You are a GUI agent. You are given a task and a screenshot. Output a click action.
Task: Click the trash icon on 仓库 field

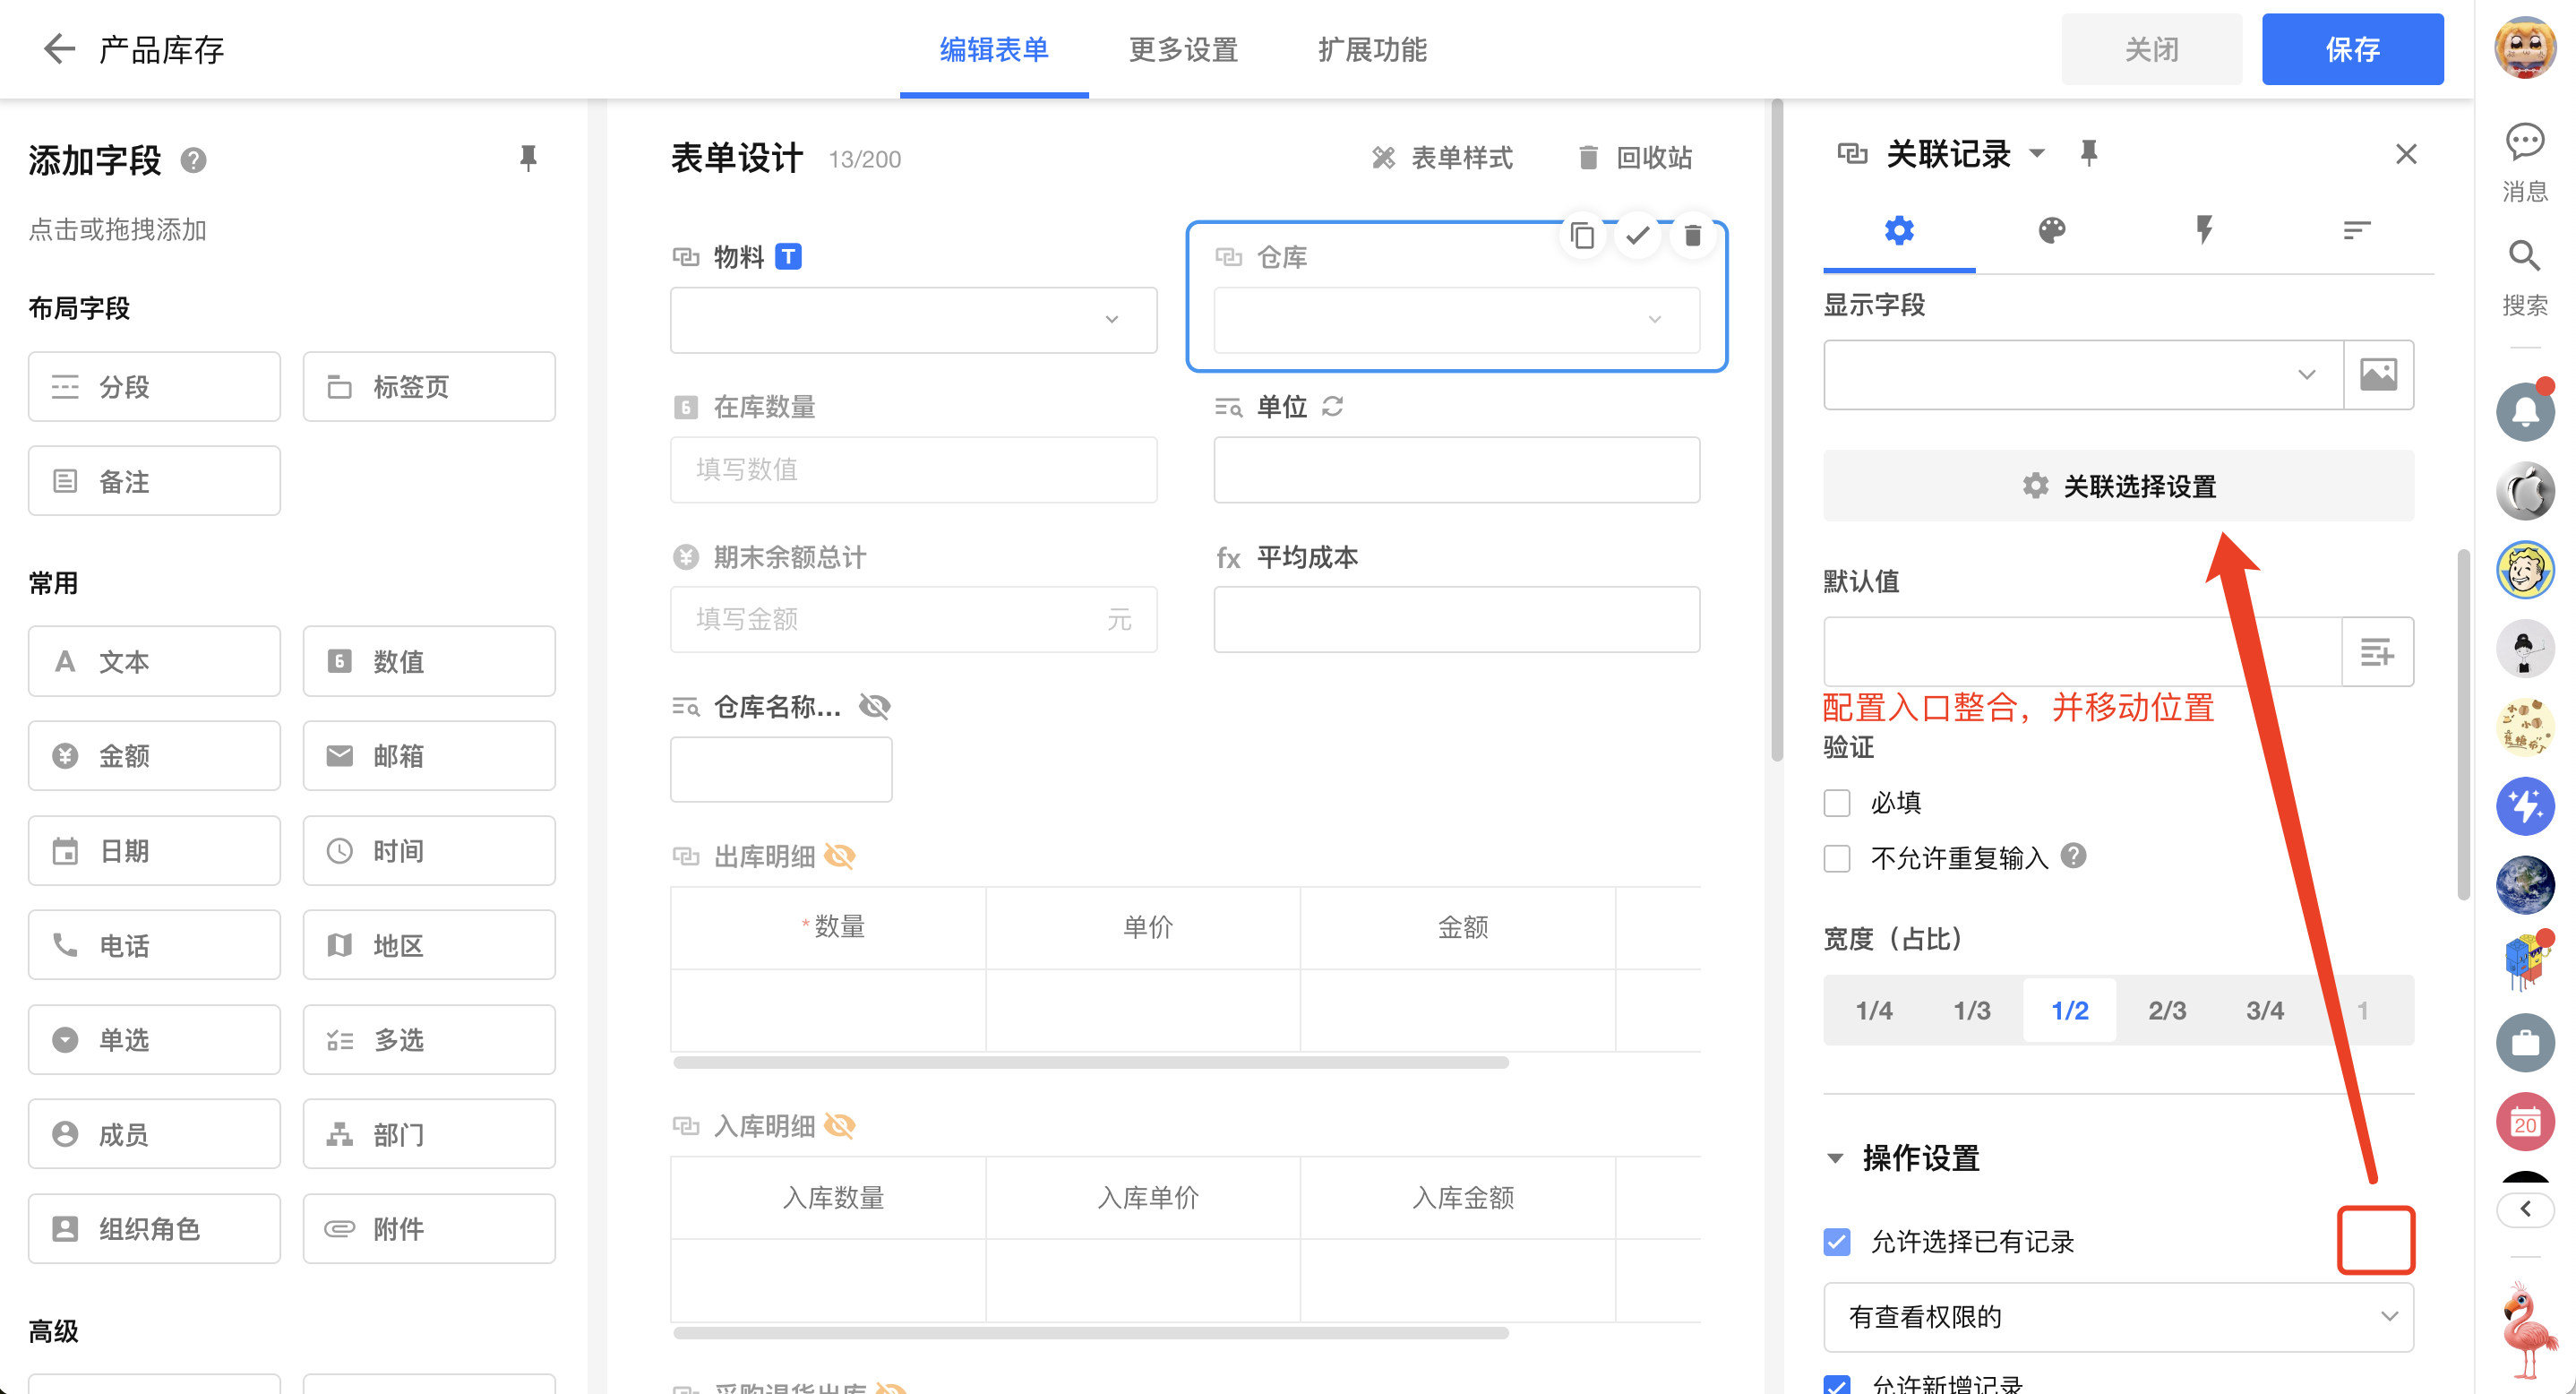point(1692,236)
